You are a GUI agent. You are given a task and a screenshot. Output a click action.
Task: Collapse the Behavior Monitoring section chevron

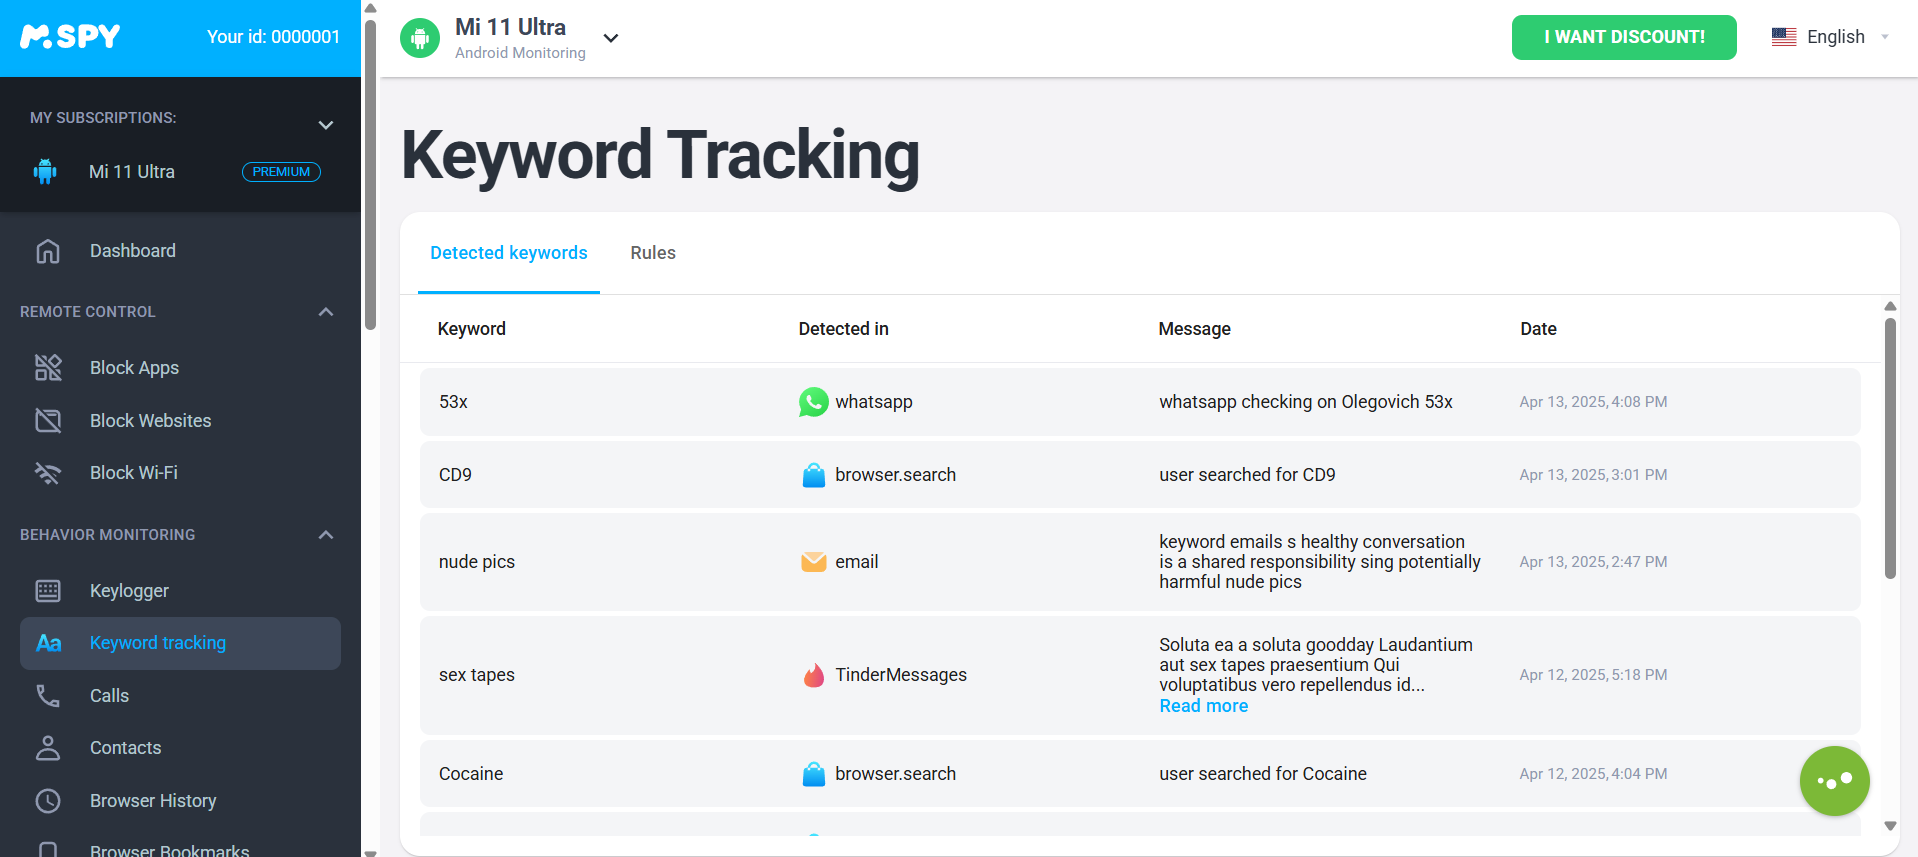click(325, 535)
